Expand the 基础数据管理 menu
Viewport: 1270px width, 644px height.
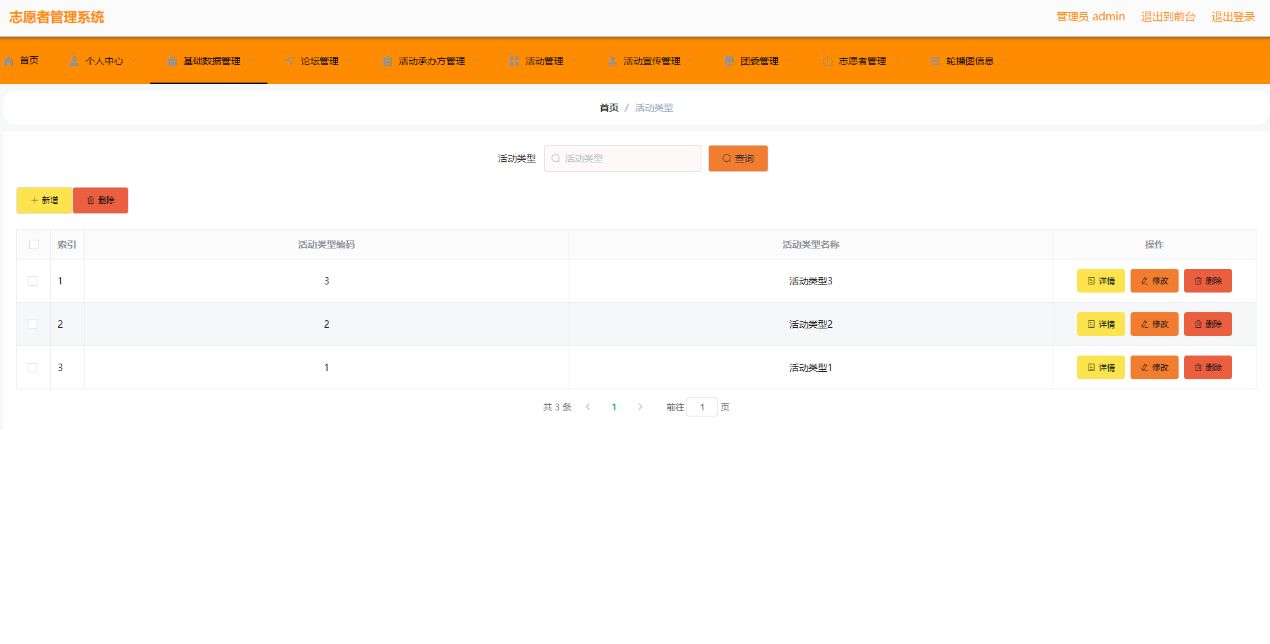[208, 61]
